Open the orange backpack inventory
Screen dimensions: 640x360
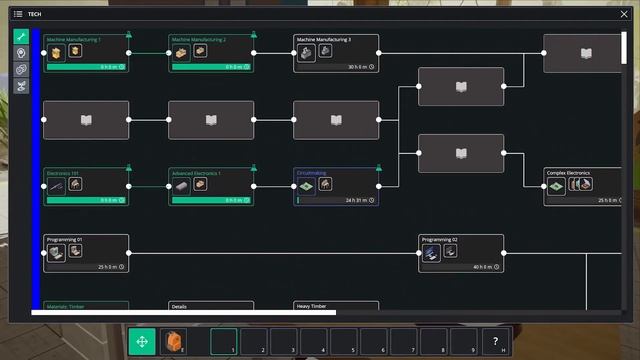tap(173, 341)
